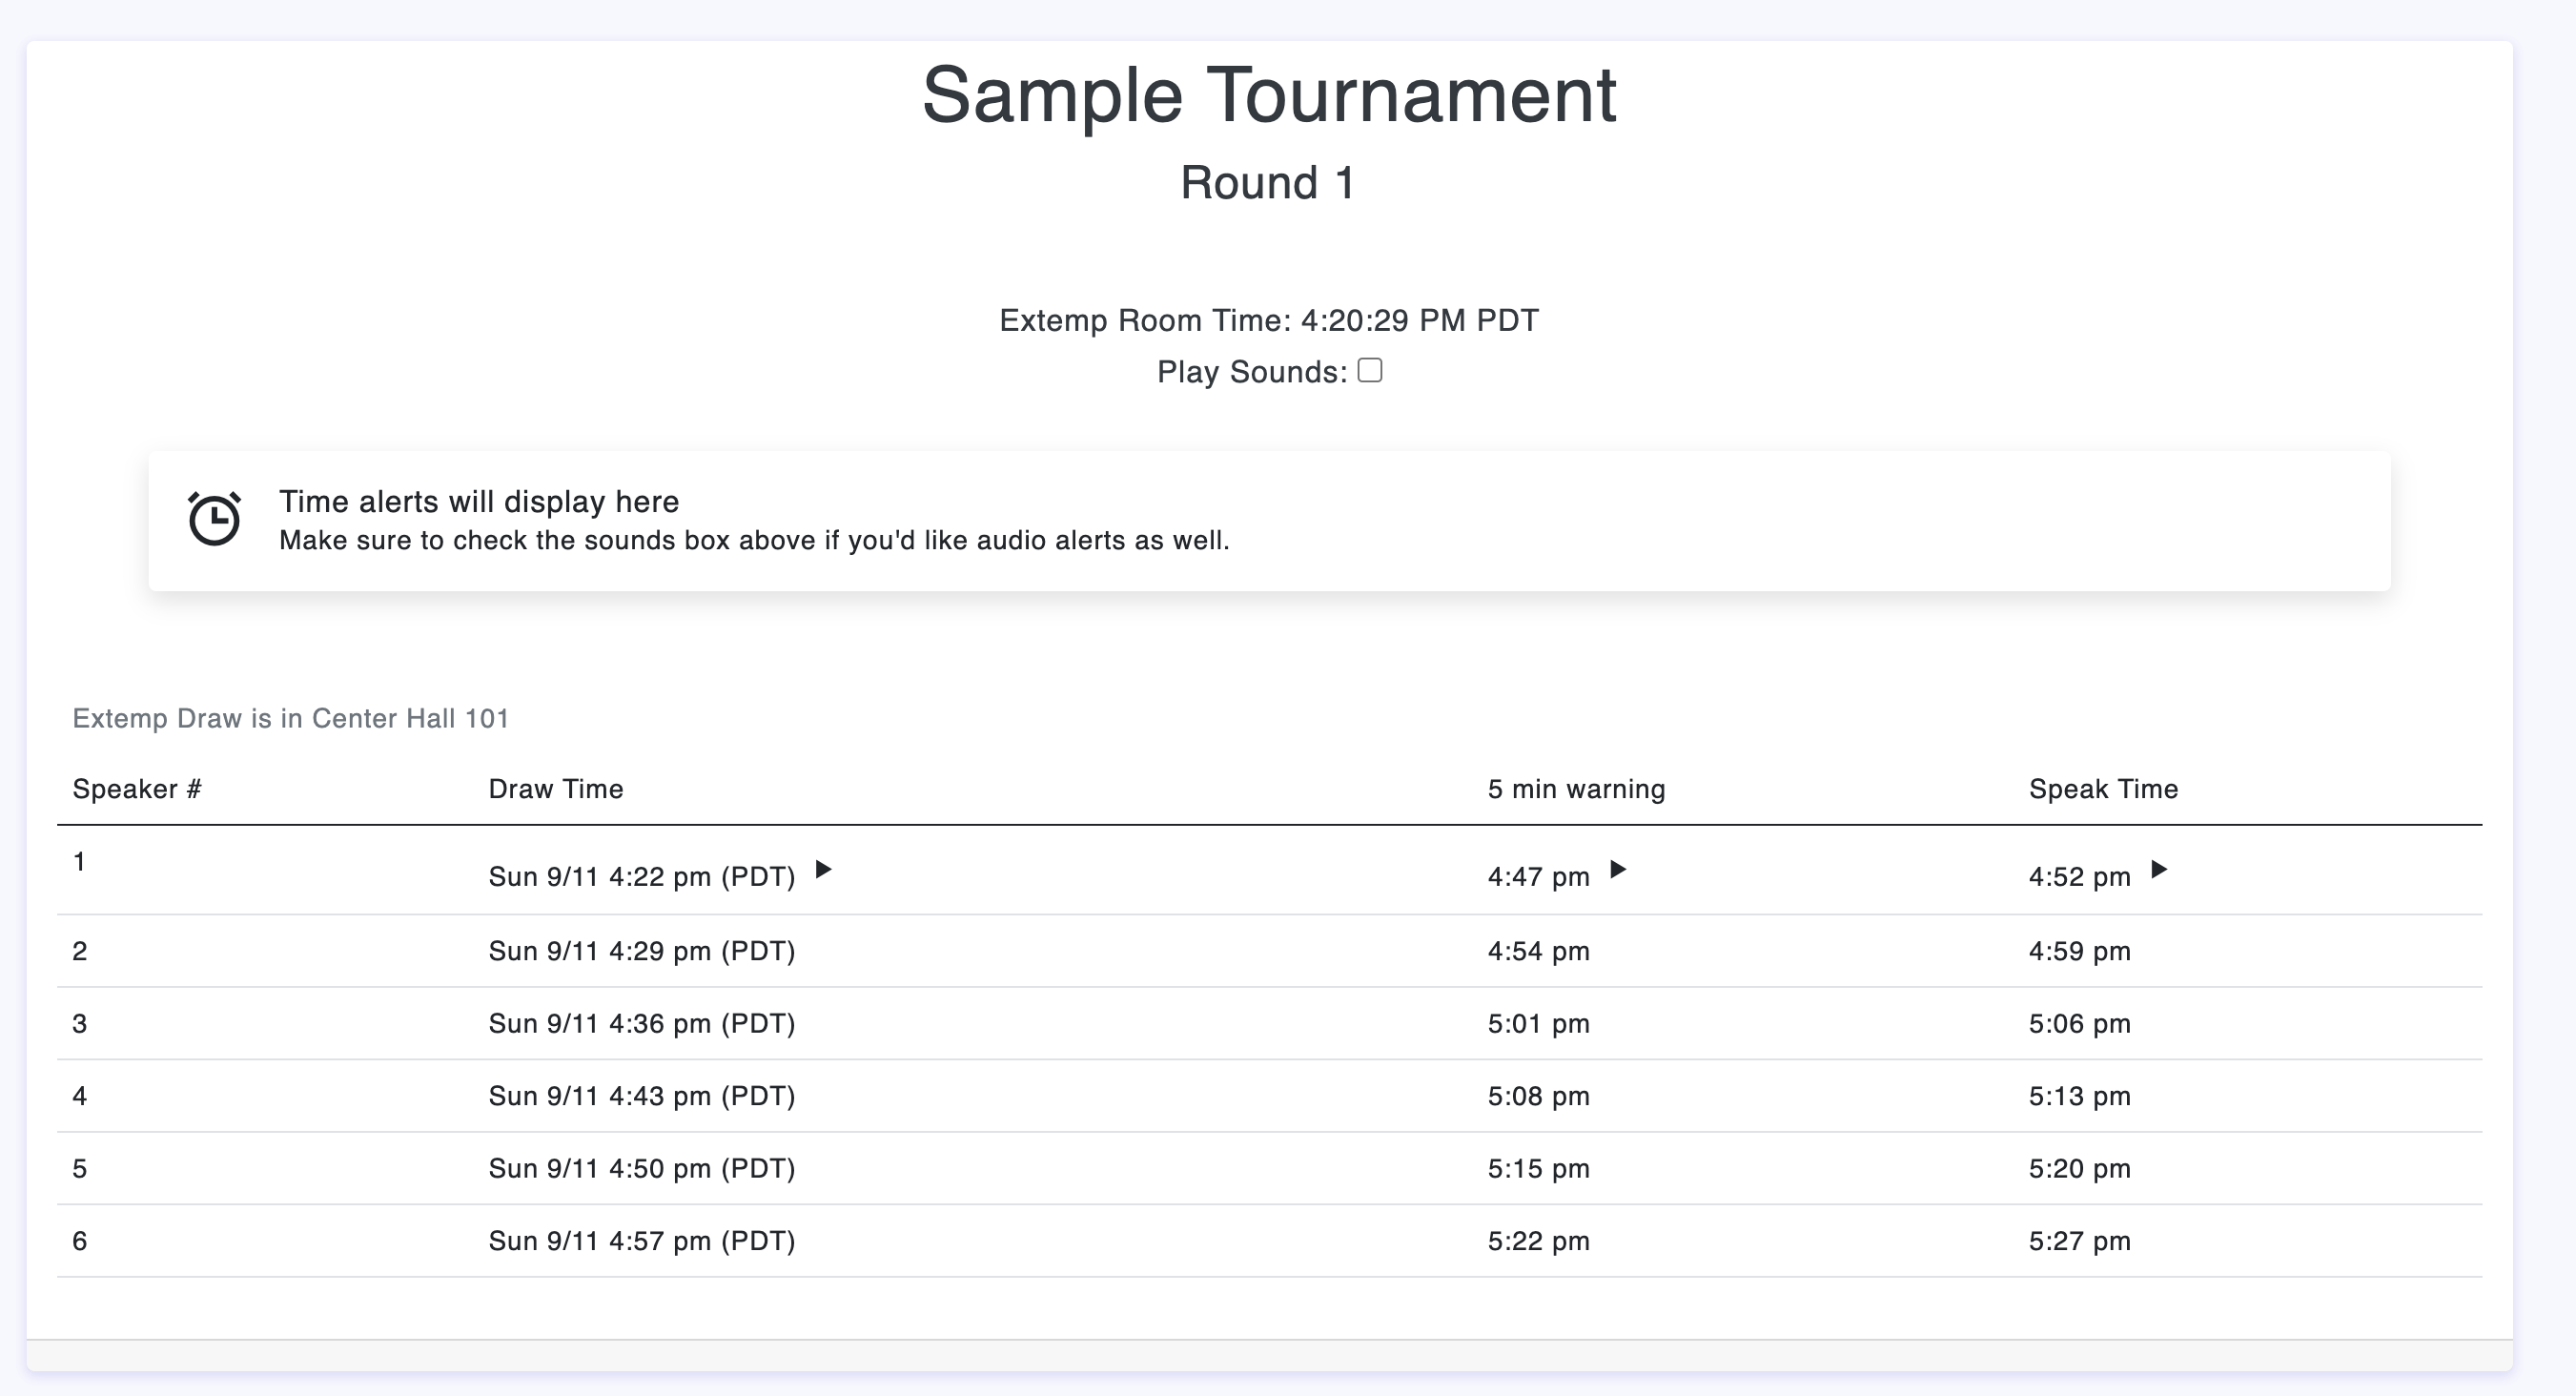This screenshot has height=1396, width=2576.
Task: Click the Play Sounds label
Action: coord(1252,372)
